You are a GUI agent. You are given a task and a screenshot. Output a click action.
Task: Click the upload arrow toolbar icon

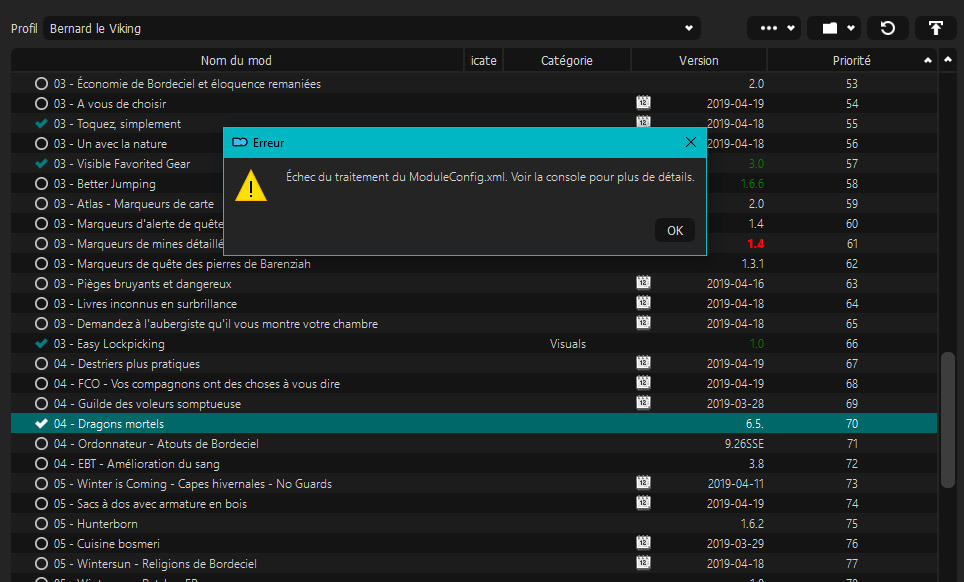[x=935, y=28]
